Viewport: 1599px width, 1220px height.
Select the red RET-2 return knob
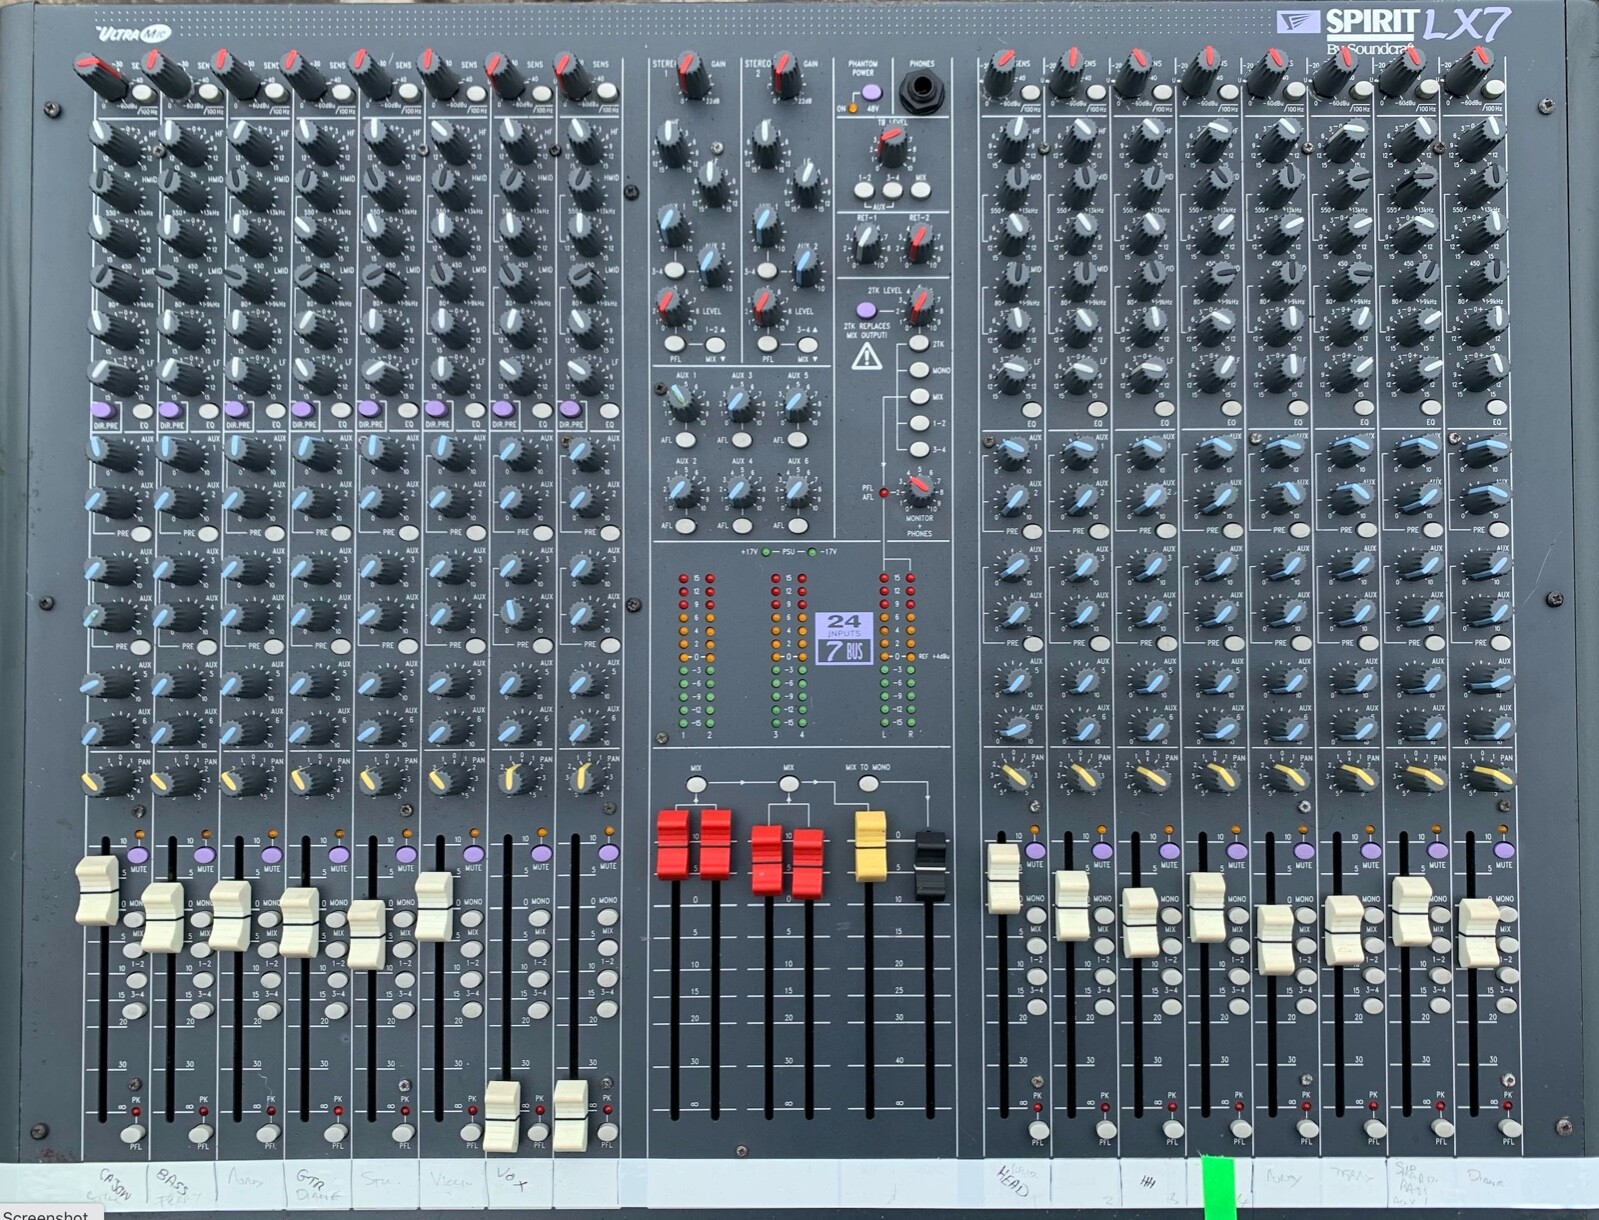click(x=918, y=244)
